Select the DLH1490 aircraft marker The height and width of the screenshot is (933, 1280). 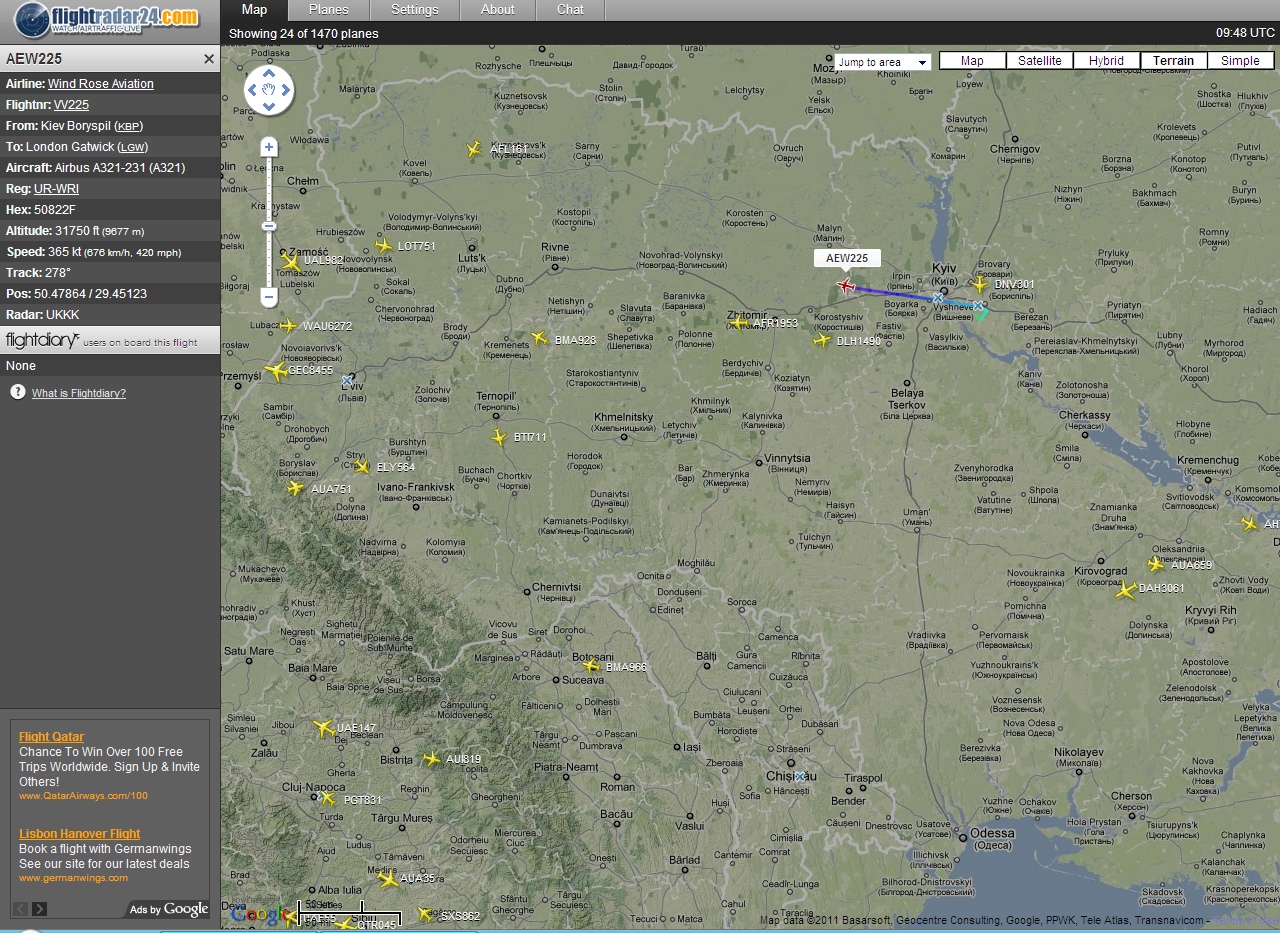pyautogui.click(x=822, y=341)
